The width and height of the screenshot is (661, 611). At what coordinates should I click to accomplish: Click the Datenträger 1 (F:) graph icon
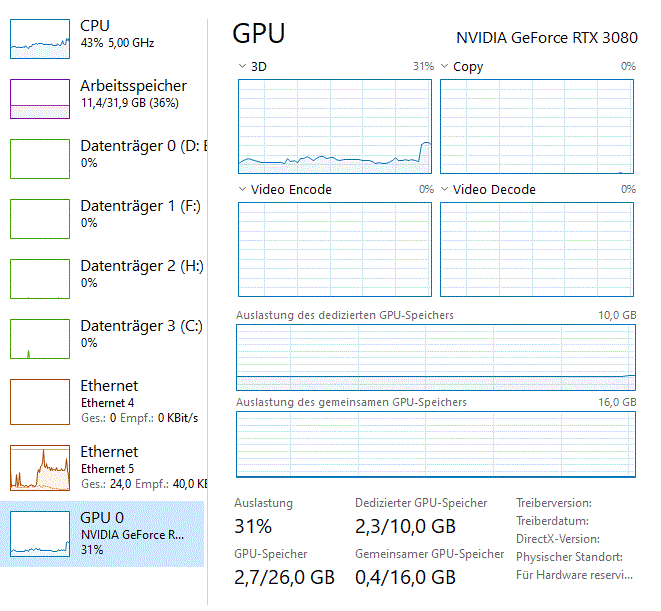click(40, 218)
